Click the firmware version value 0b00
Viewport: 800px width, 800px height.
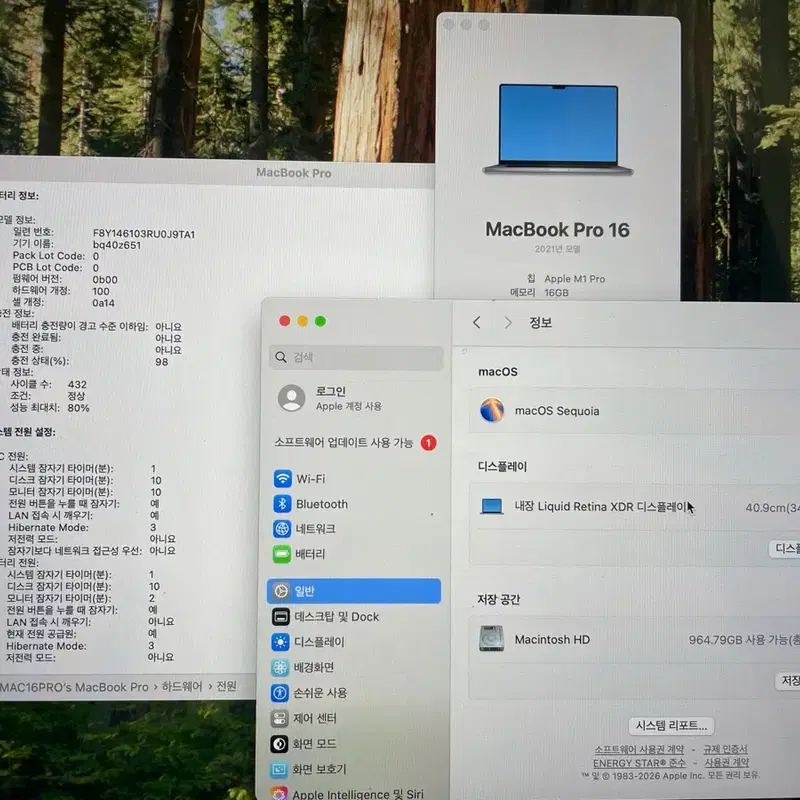click(105, 280)
